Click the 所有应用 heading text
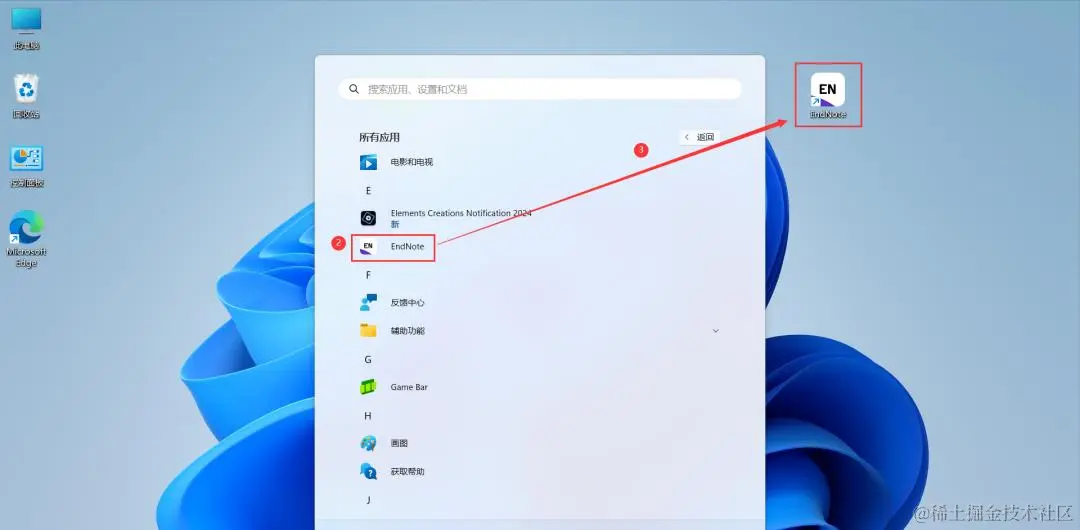Image resolution: width=1080 pixels, height=530 pixels. pos(380,137)
